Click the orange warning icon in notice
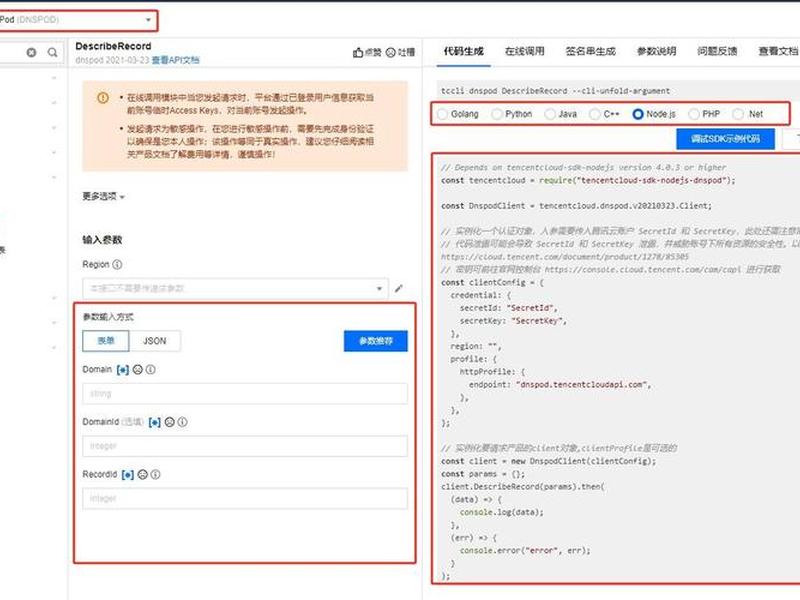 (x=103, y=97)
